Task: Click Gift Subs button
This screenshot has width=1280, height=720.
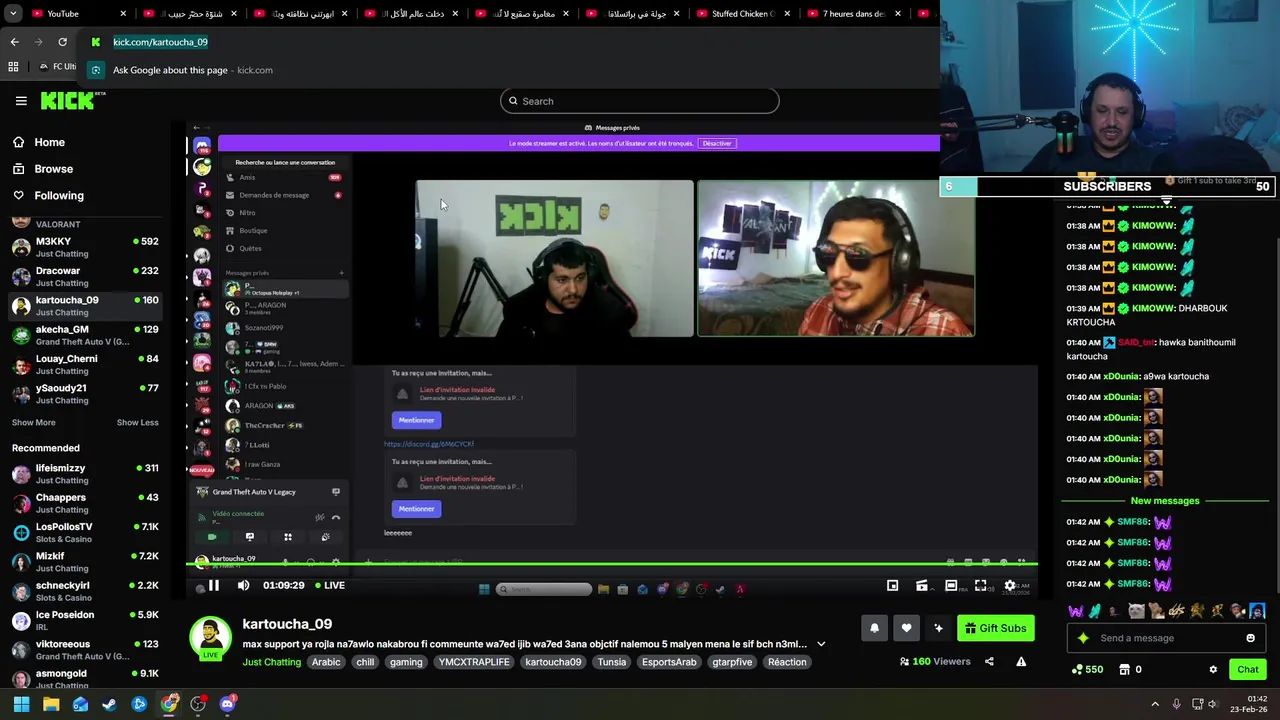Action: click(x=995, y=628)
